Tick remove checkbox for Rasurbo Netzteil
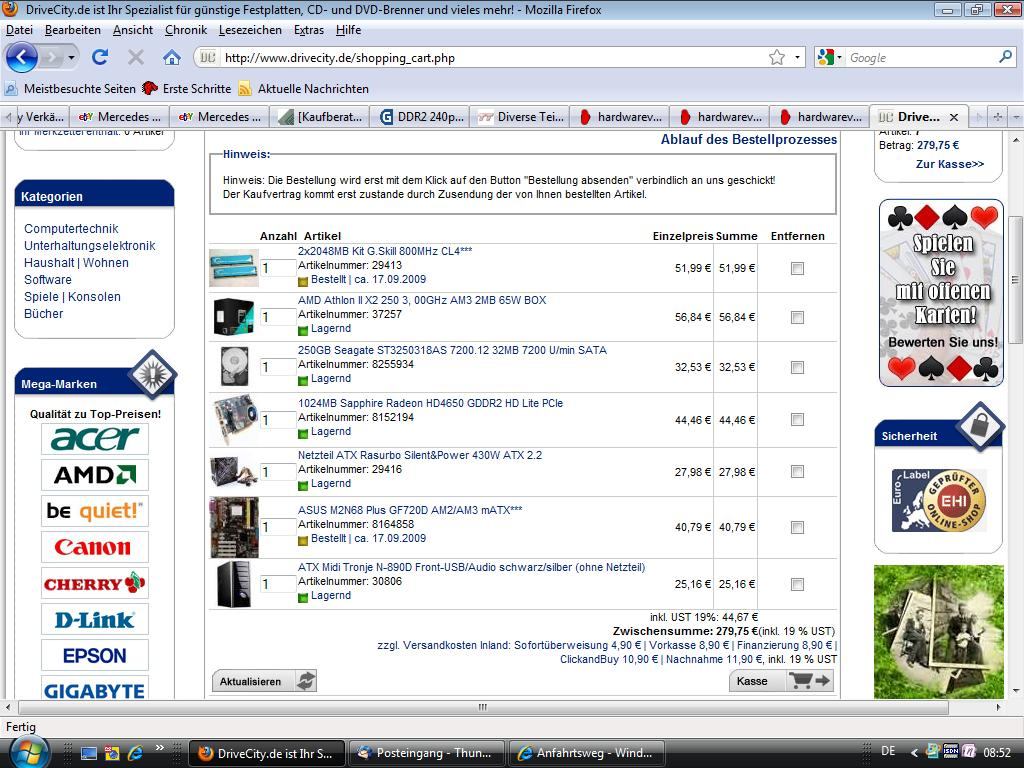Image resolution: width=1024 pixels, height=768 pixels. point(797,472)
